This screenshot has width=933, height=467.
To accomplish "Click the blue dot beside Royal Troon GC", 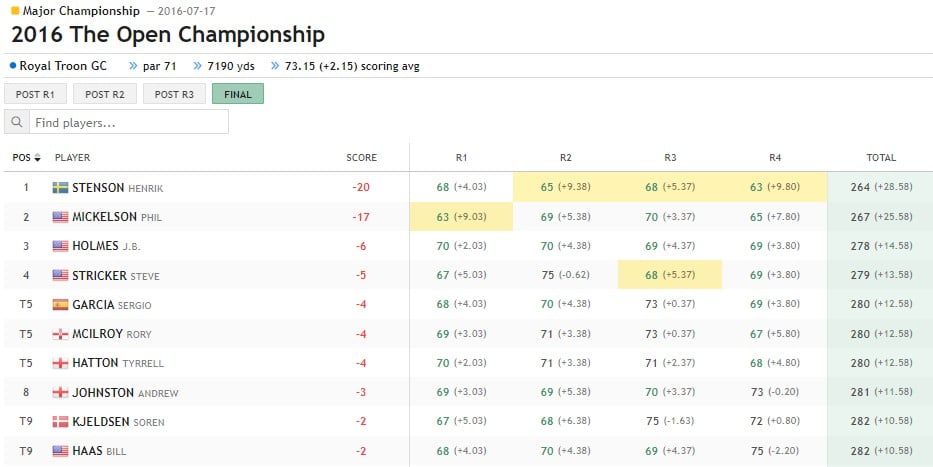I will pos(13,65).
